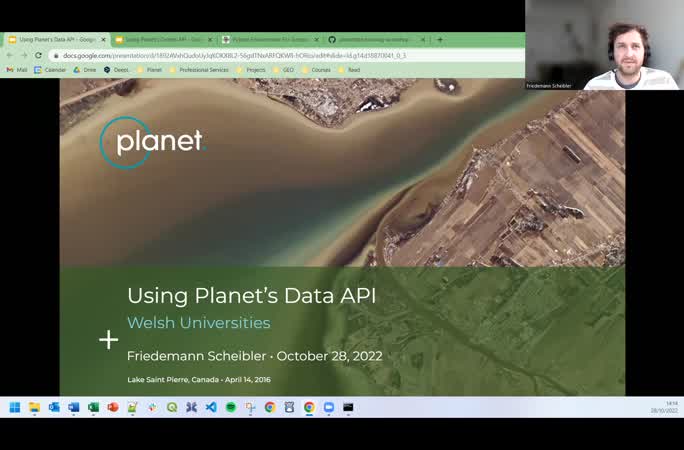Viewport: 684px width, 450px height.
Task: Open a new browser tab with the plus button
Action: tap(440, 40)
